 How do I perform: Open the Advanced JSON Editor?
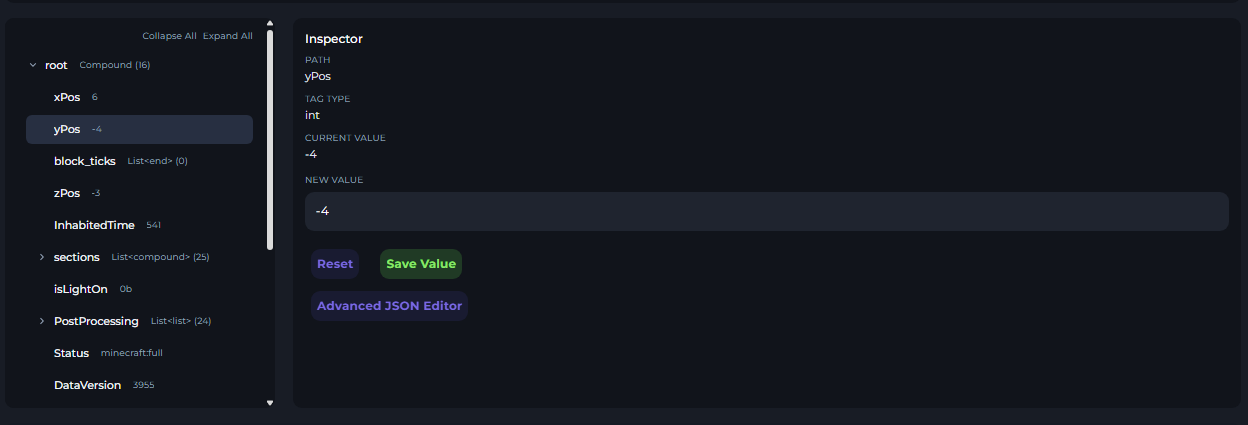[389, 306]
